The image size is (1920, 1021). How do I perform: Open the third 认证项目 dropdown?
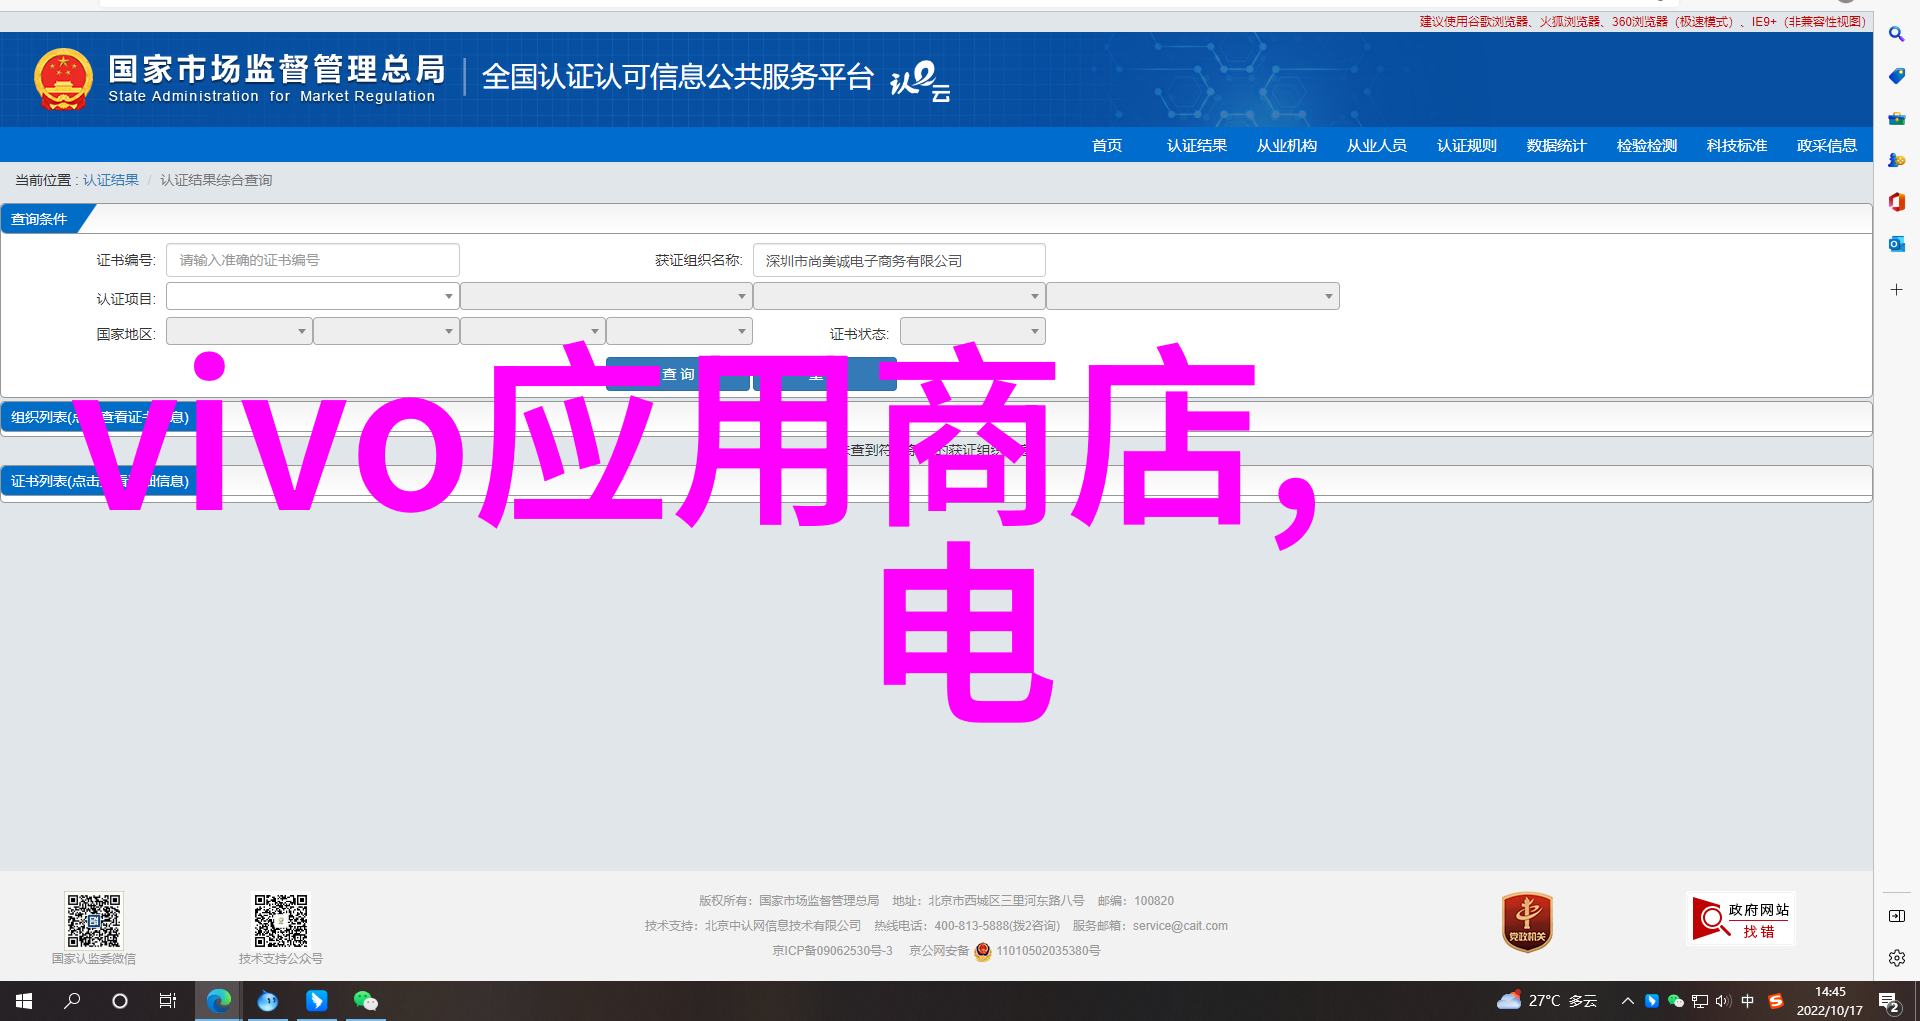tap(899, 296)
